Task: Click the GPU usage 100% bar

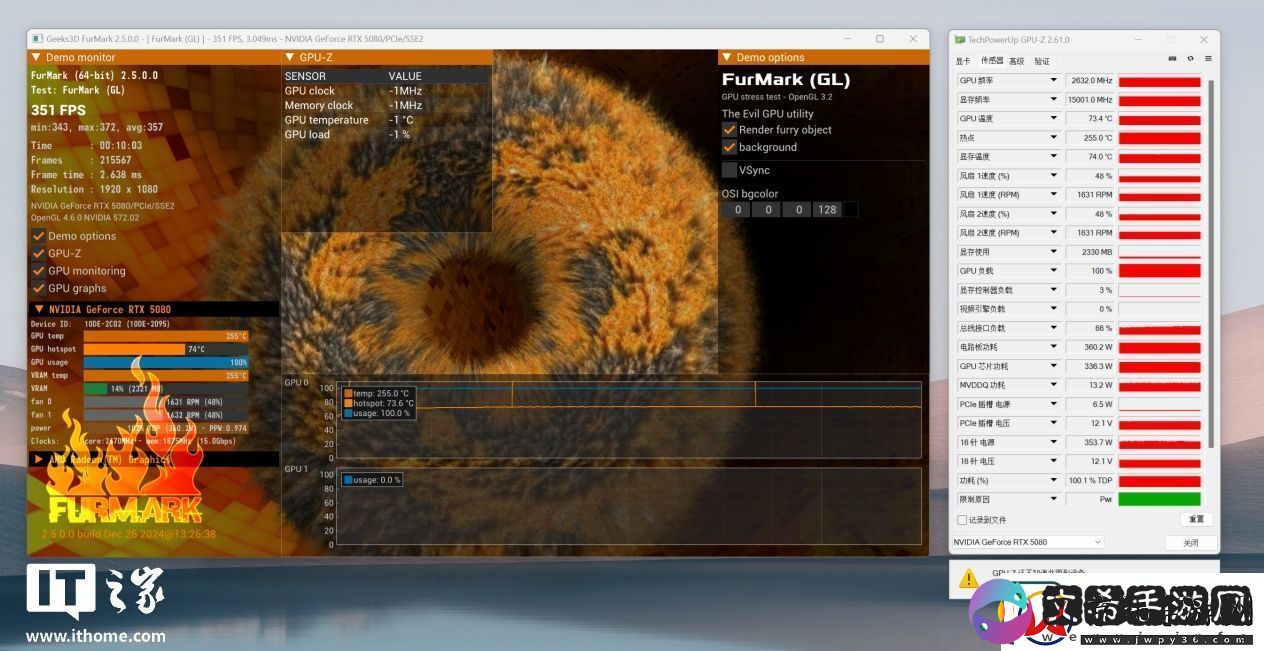Action: pyautogui.click(x=166, y=362)
